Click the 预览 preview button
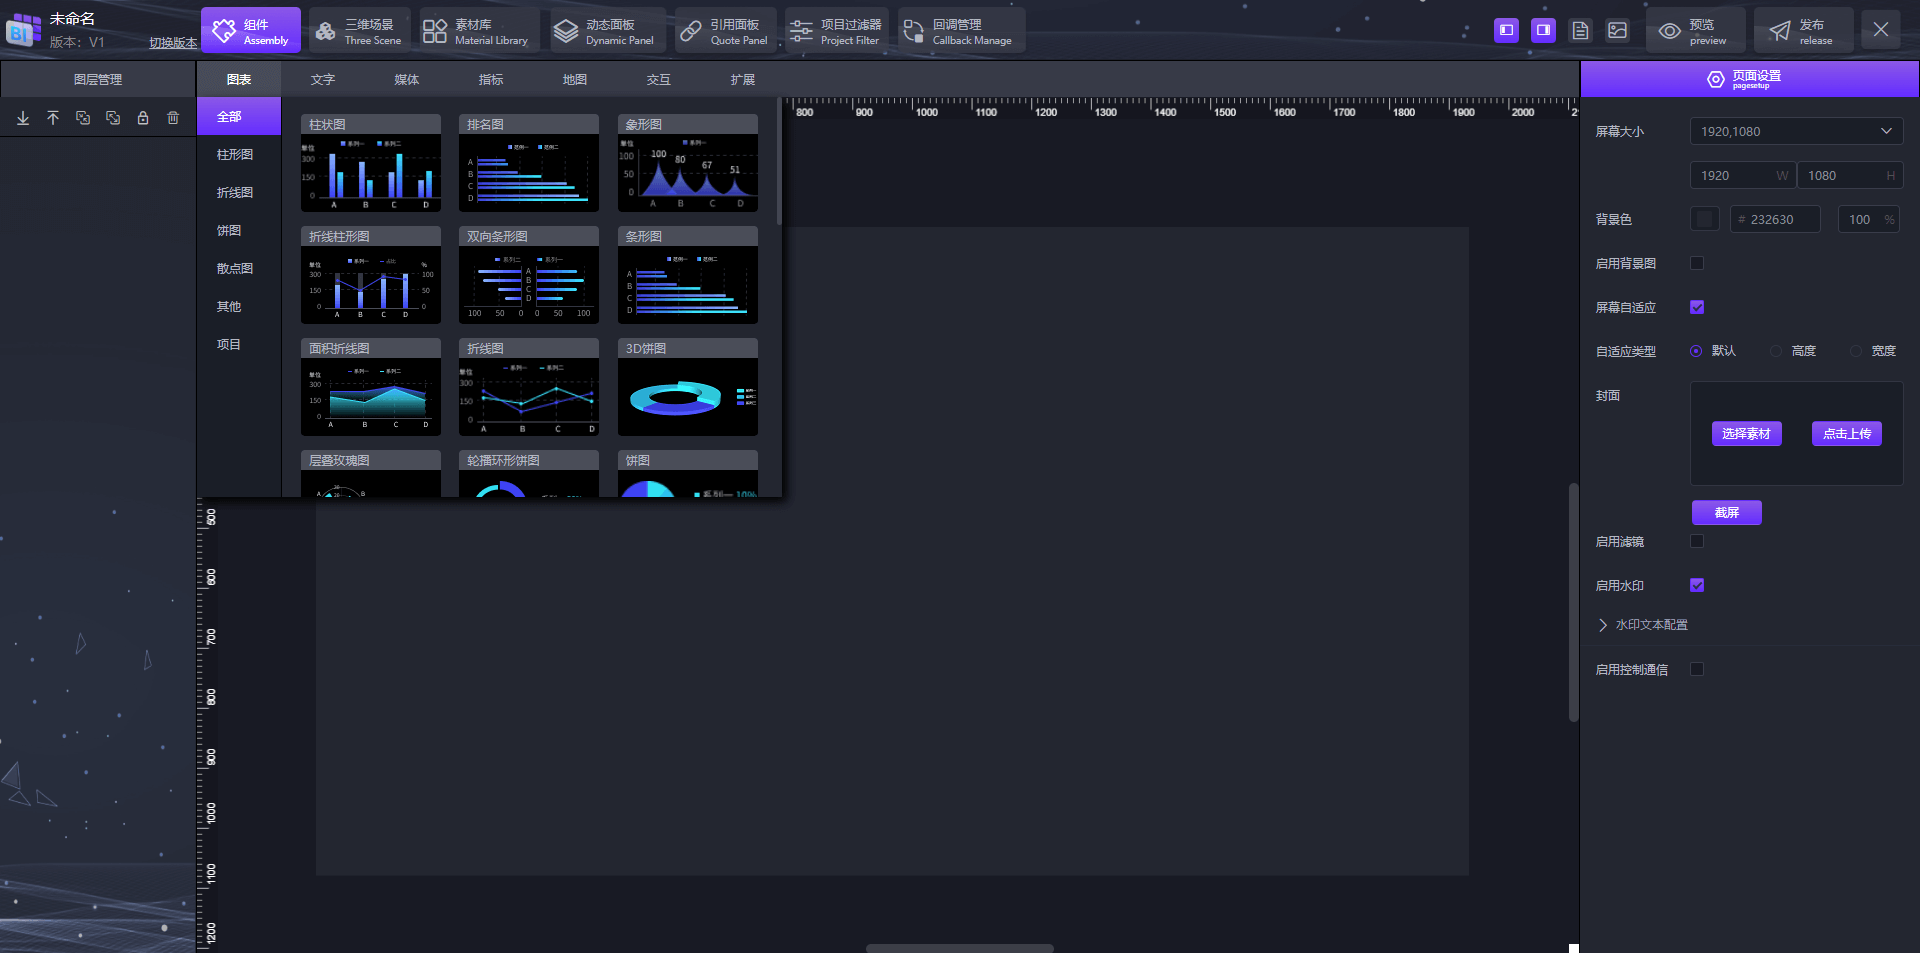Viewport: 1920px width, 953px height. pyautogui.click(x=1695, y=31)
